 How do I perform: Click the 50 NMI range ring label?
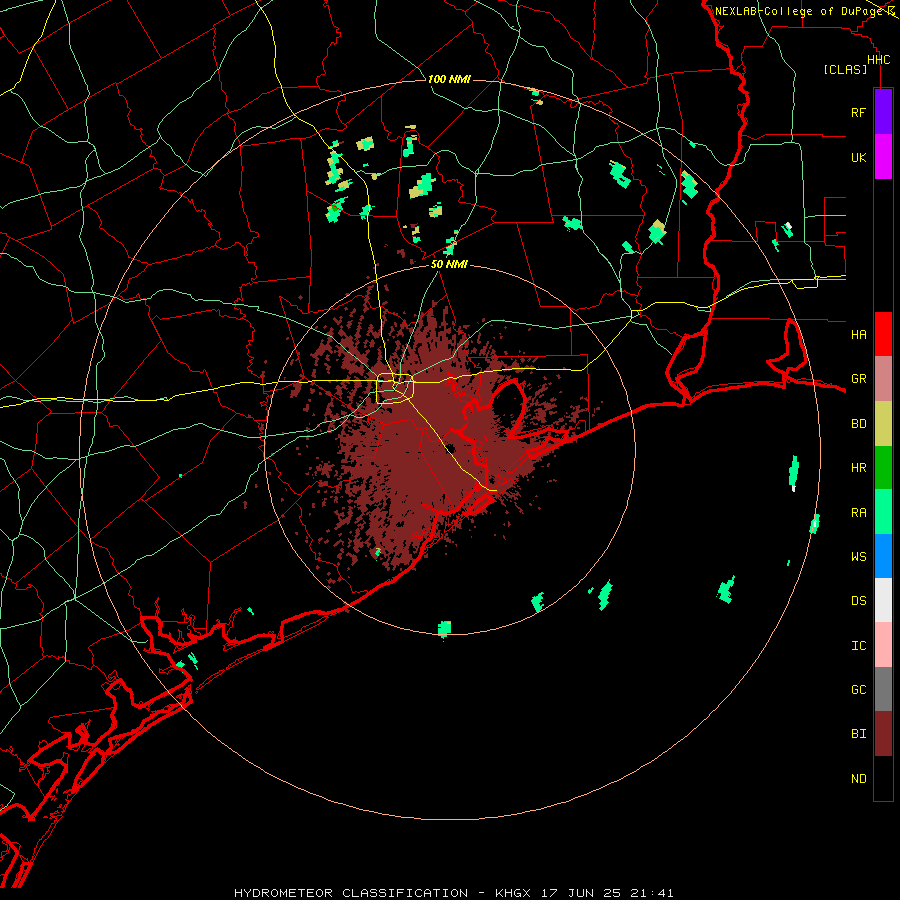pos(449,264)
